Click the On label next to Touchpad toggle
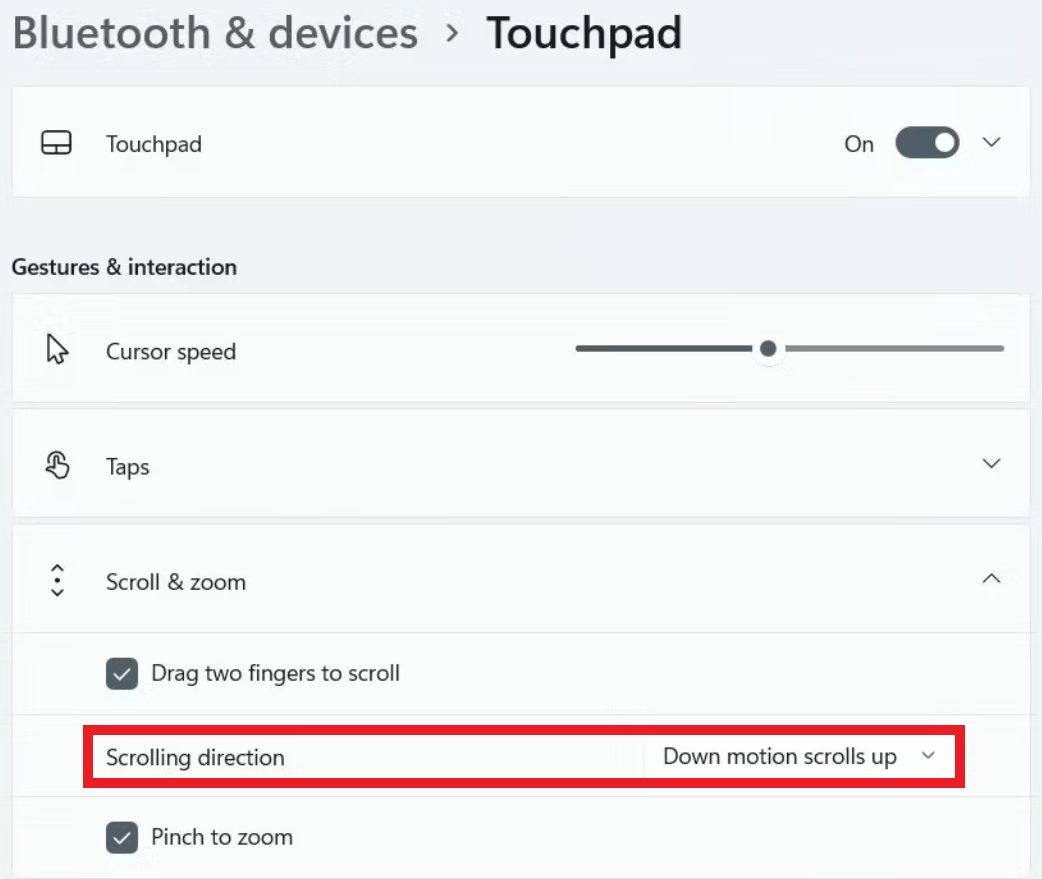 tap(858, 144)
